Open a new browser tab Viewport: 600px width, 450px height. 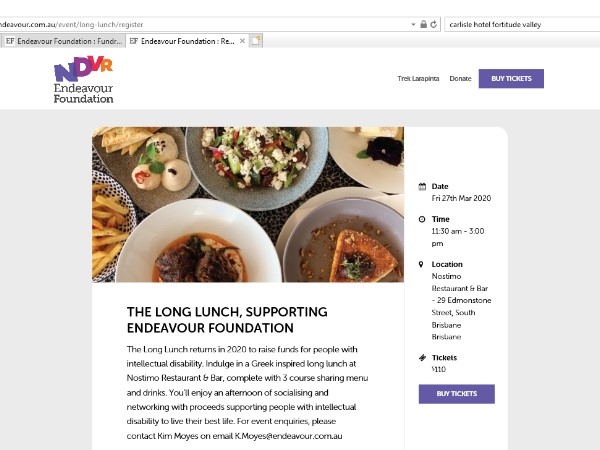click(x=256, y=41)
